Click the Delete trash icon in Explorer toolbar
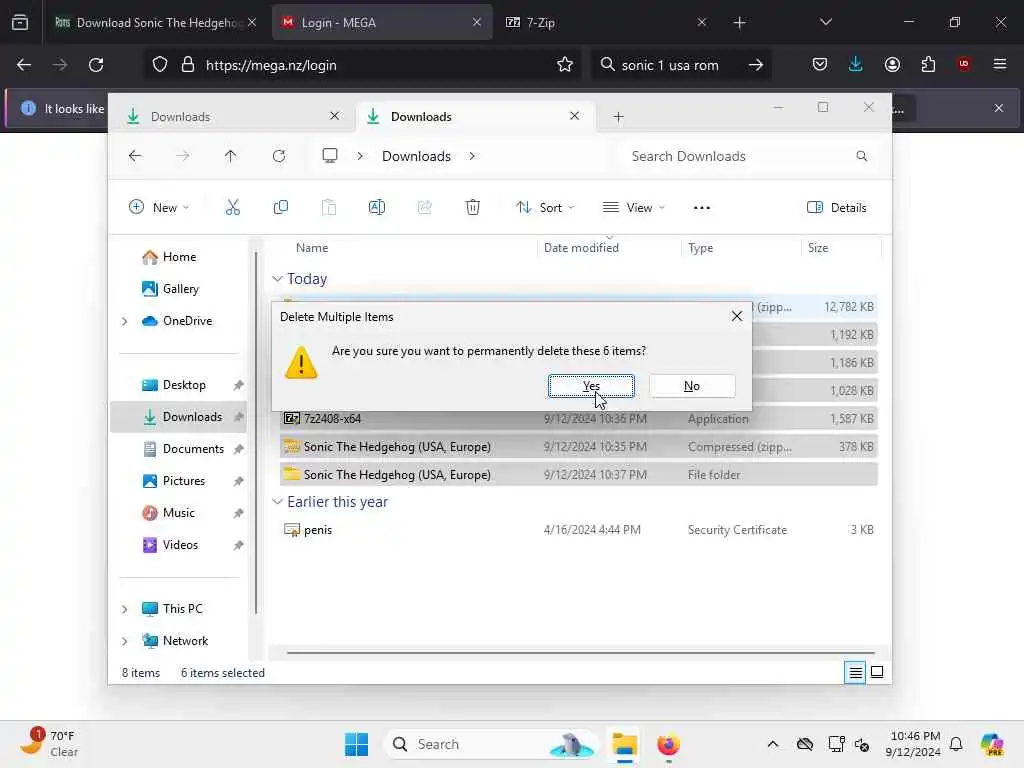 [472, 208]
